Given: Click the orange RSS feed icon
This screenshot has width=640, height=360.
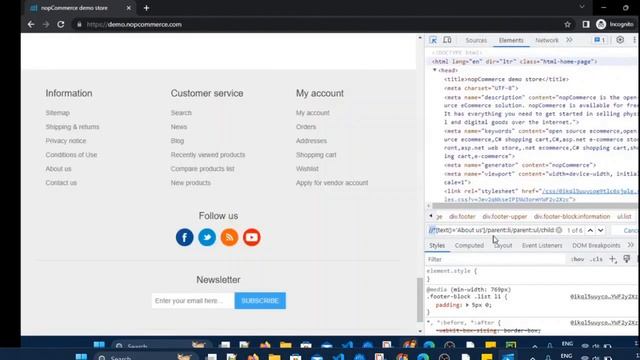Looking at the screenshot, I should [229, 237].
